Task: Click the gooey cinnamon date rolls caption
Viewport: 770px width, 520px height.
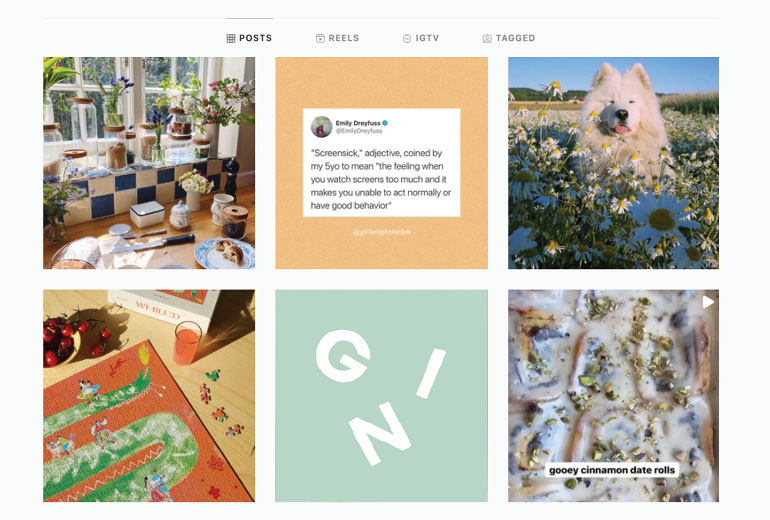Action: coord(612,470)
